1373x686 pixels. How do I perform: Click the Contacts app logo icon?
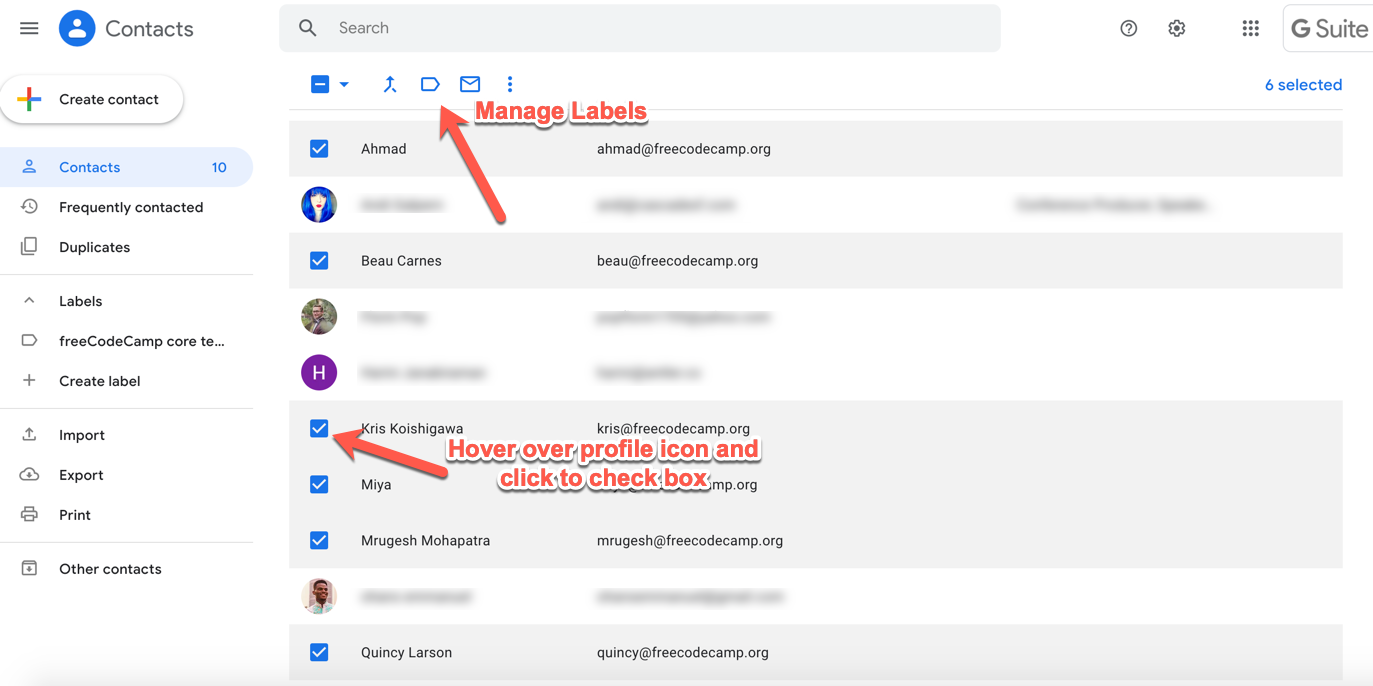click(77, 28)
